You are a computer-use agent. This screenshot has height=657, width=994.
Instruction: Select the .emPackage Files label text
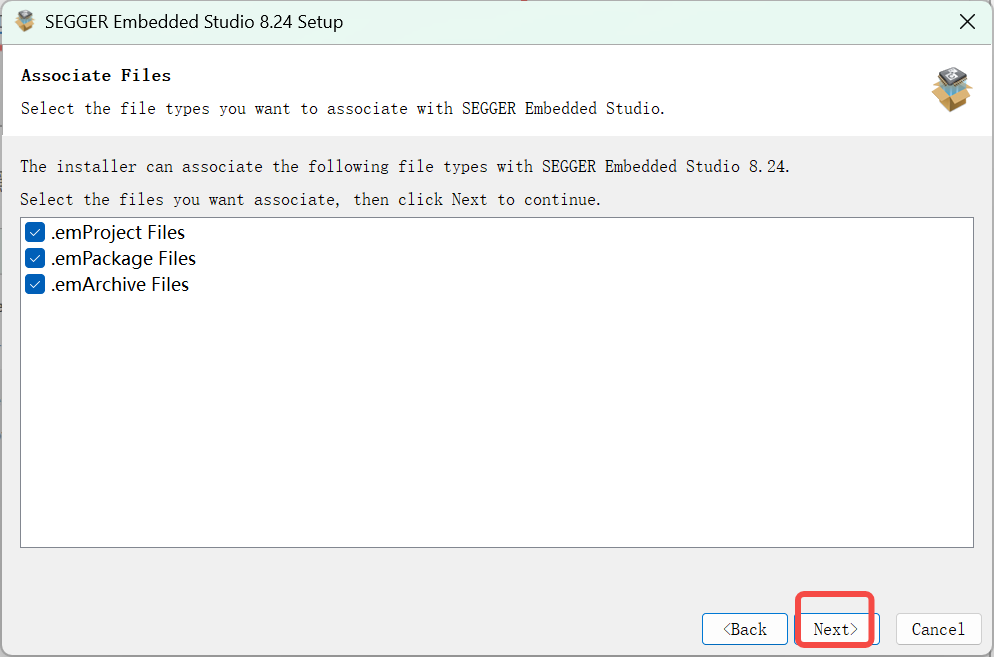coord(122,258)
